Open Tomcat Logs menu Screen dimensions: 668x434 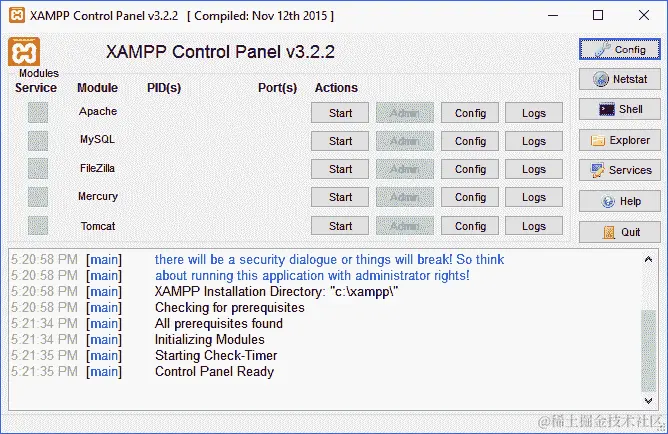pyautogui.click(x=534, y=226)
